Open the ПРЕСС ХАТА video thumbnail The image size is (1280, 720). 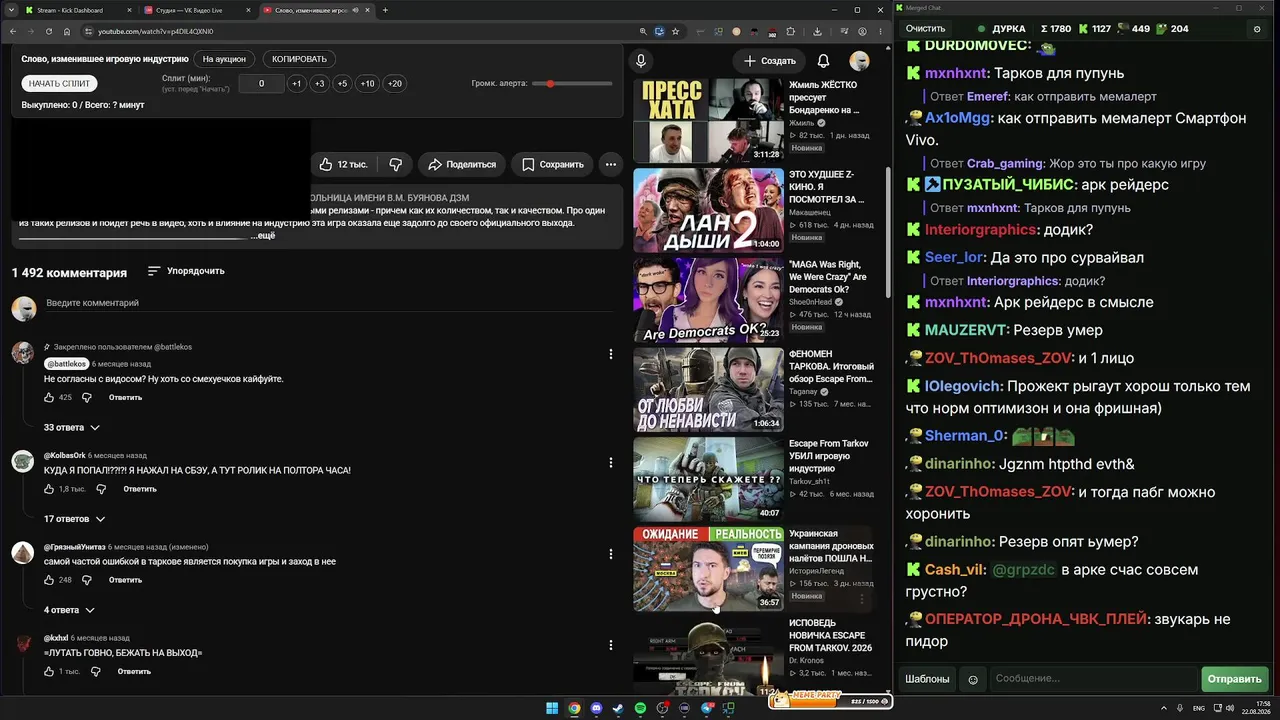click(x=708, y=120)
